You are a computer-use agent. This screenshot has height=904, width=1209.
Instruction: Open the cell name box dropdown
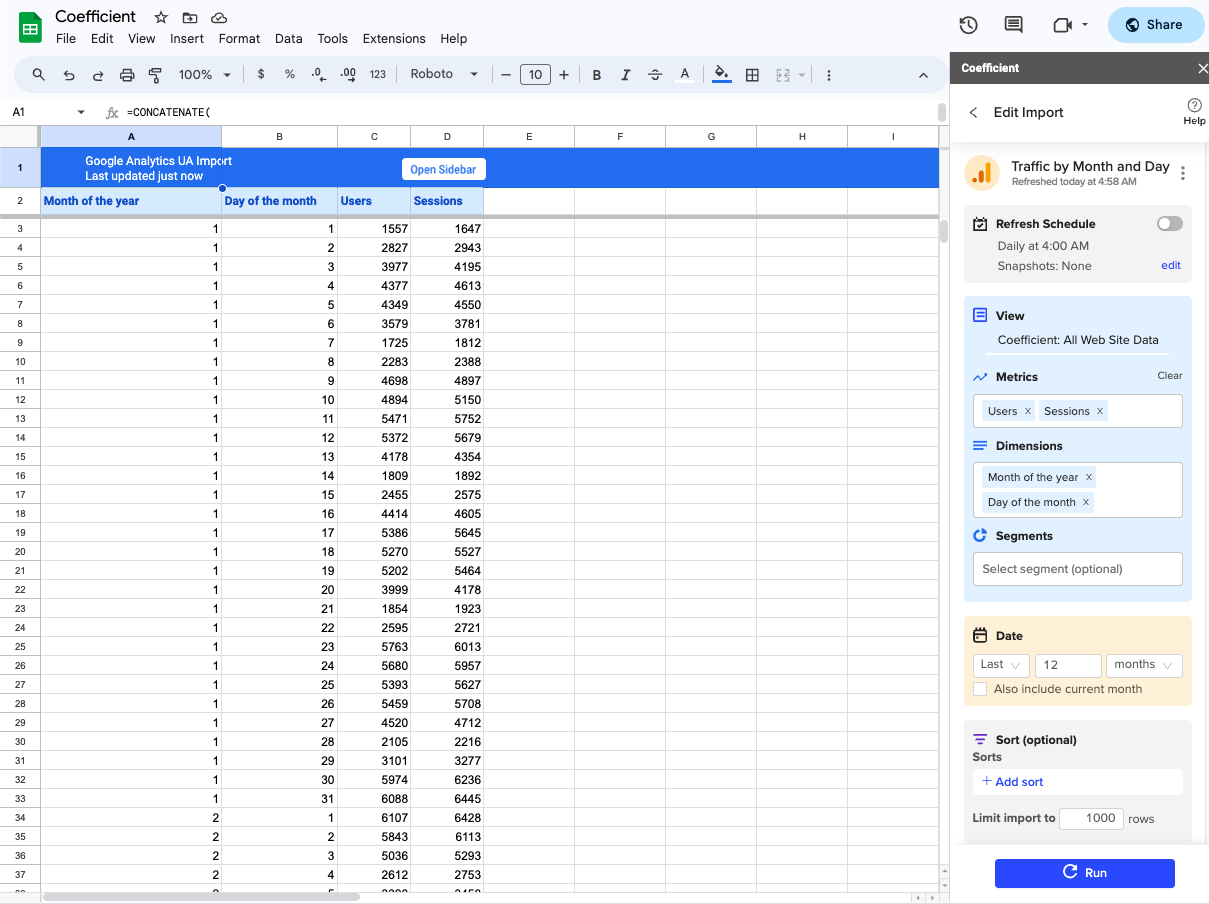pyautogui.click(x=81, y=112)
